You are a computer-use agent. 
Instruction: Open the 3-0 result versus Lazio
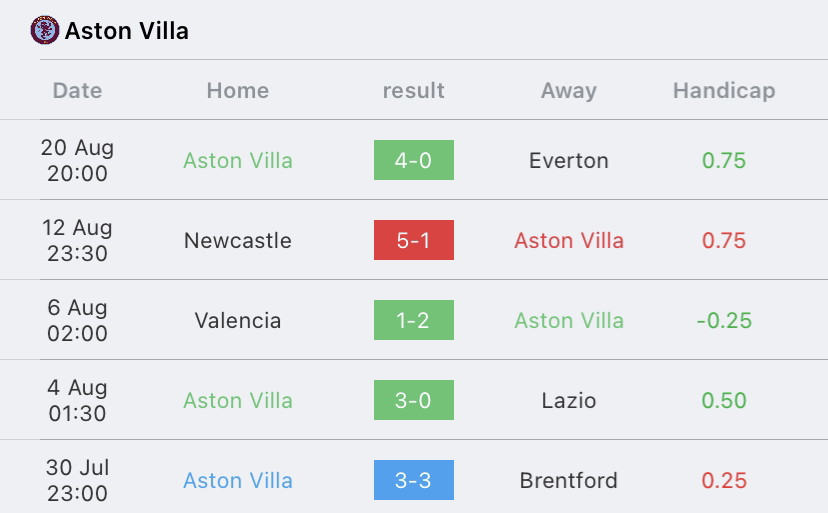point(413,400)
